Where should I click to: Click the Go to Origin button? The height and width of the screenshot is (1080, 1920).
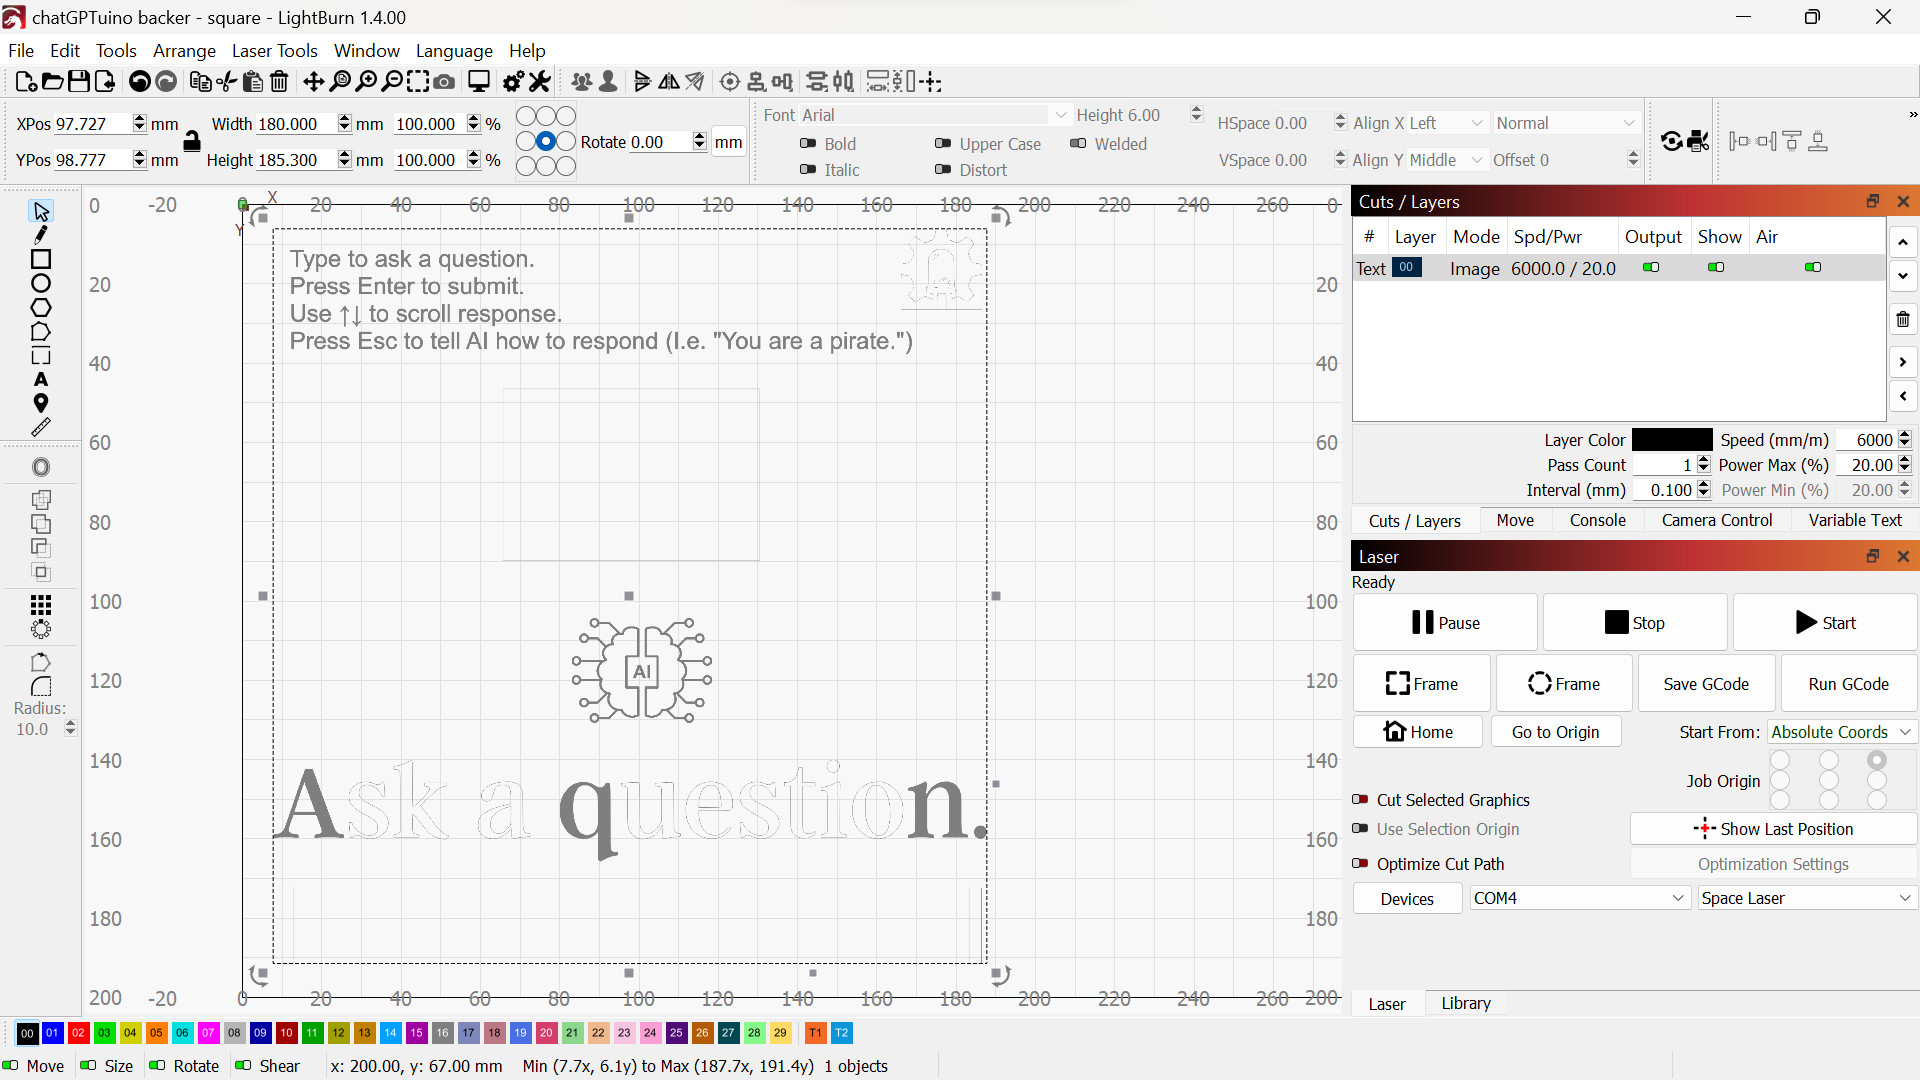click(x=1555, y=732)
